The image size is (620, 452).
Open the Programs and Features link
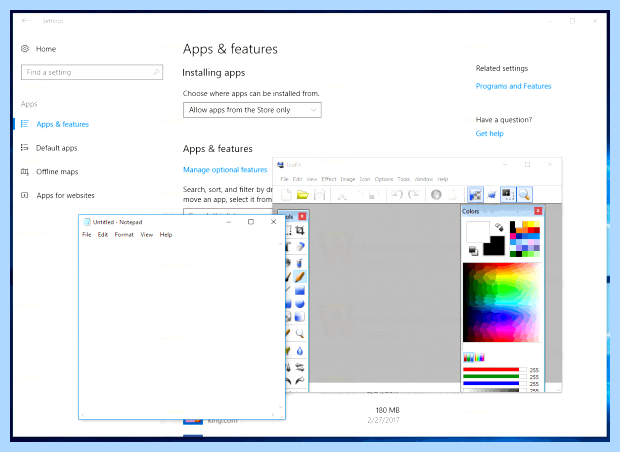click(x=513, y=86)
